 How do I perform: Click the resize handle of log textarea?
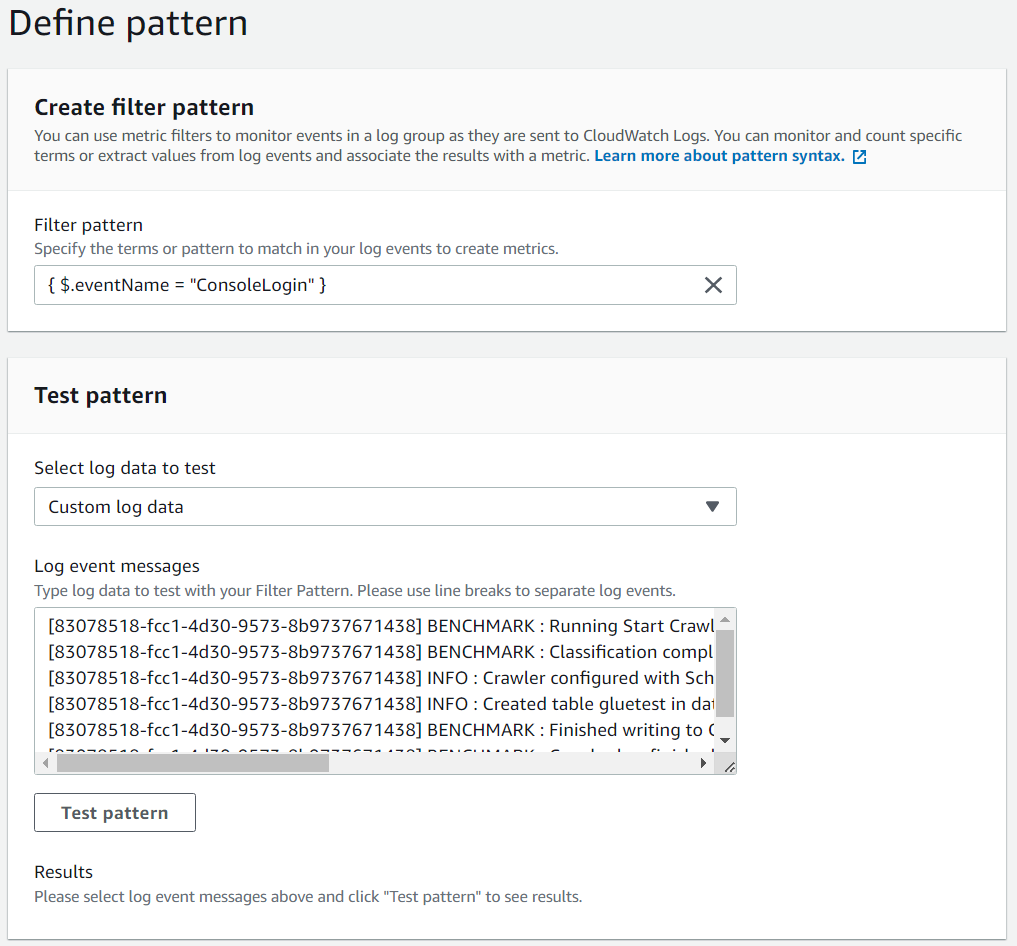729,766
